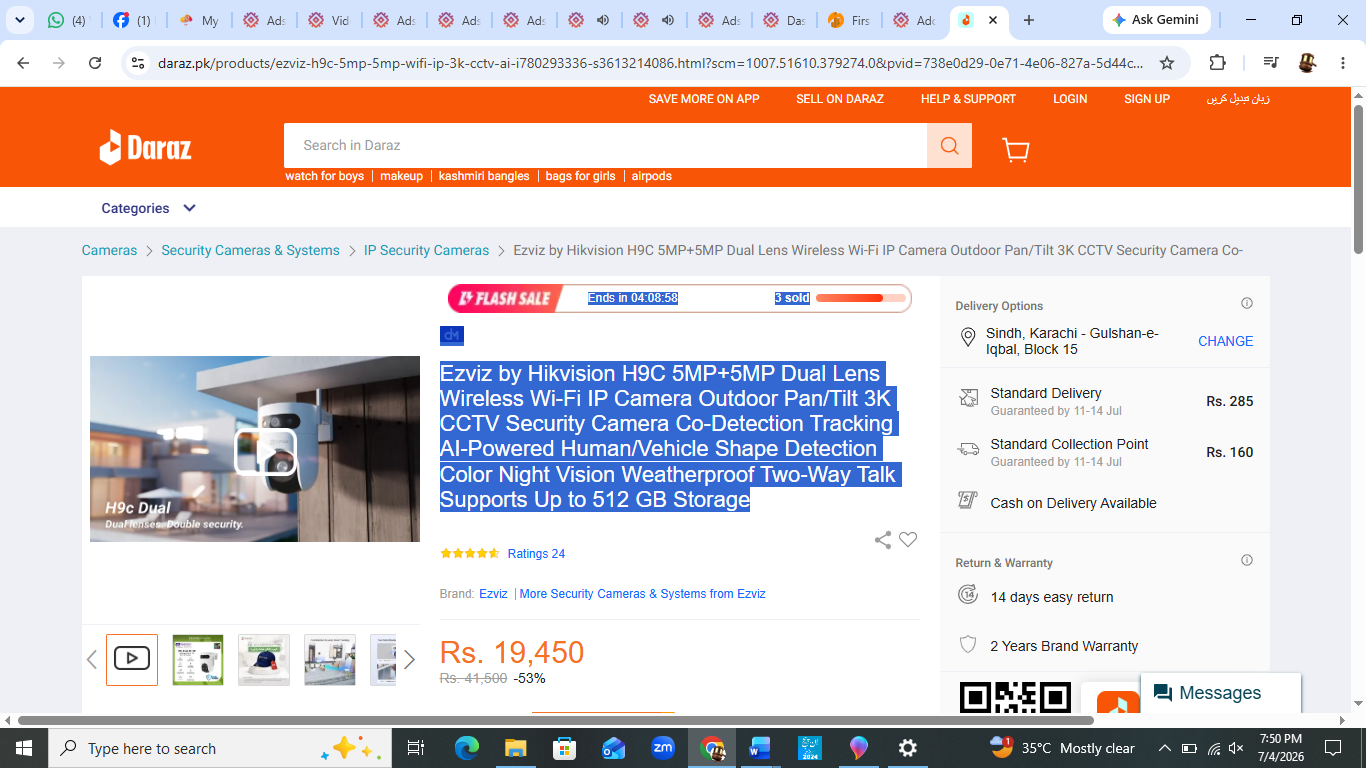
Task: Open the Messages chat button
Action: coord(1220,693)
